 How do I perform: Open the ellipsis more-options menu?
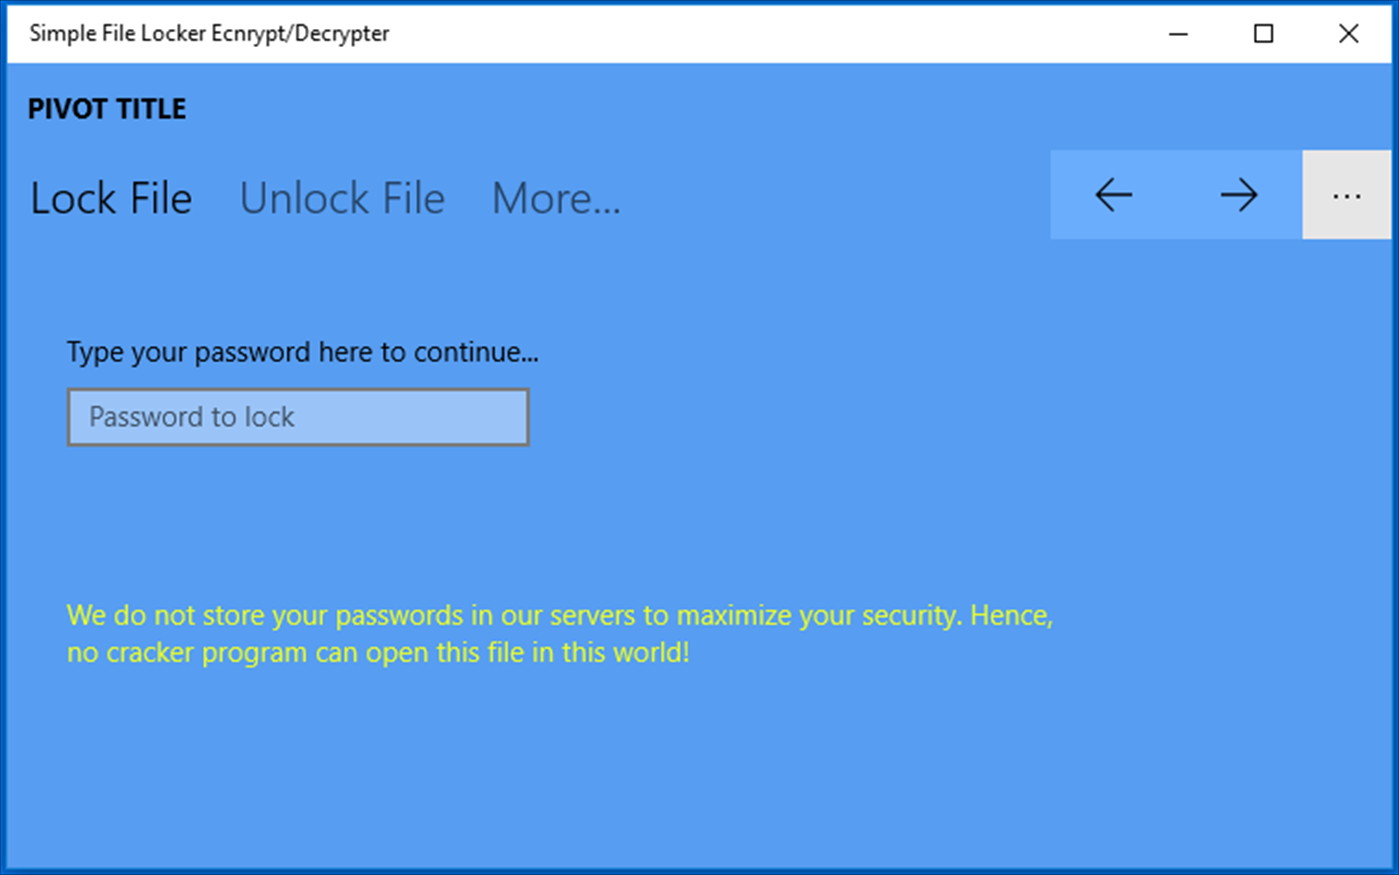pos(1346,195)
